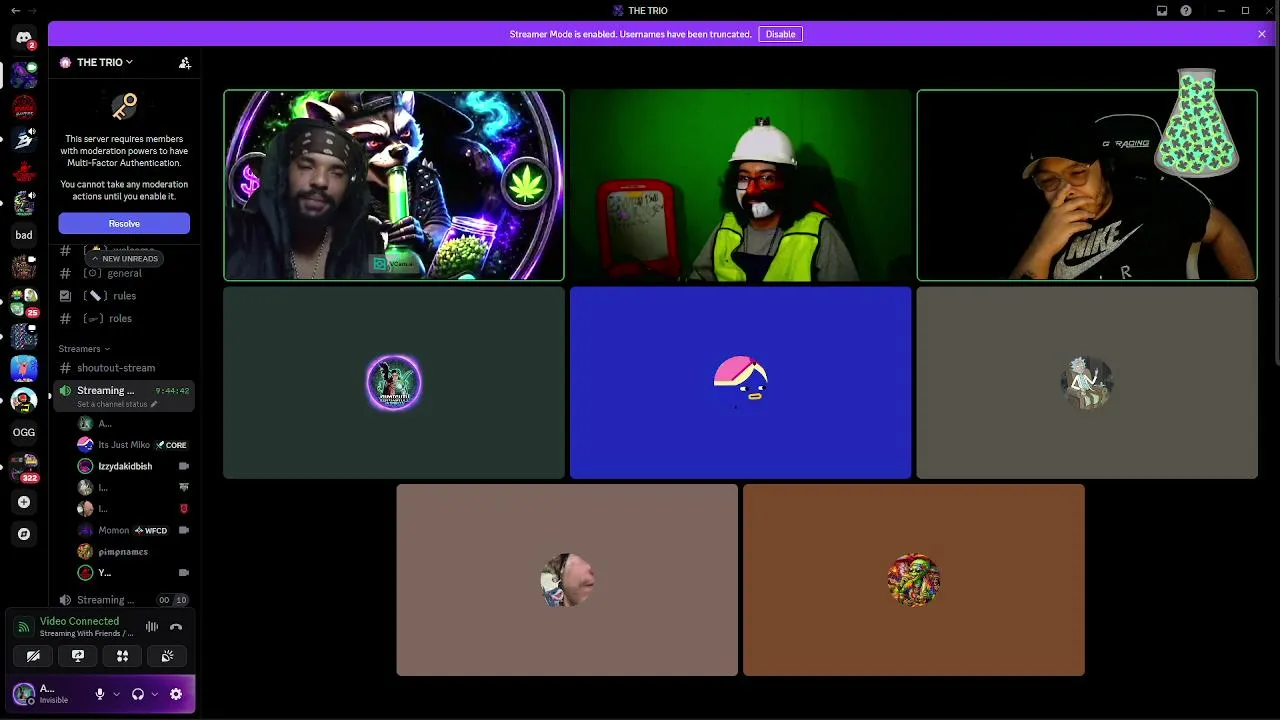Image resolution: width=1280 pixels, height=720 pixels.
Task: Open User Settings gear
Action: pos(176,694)
